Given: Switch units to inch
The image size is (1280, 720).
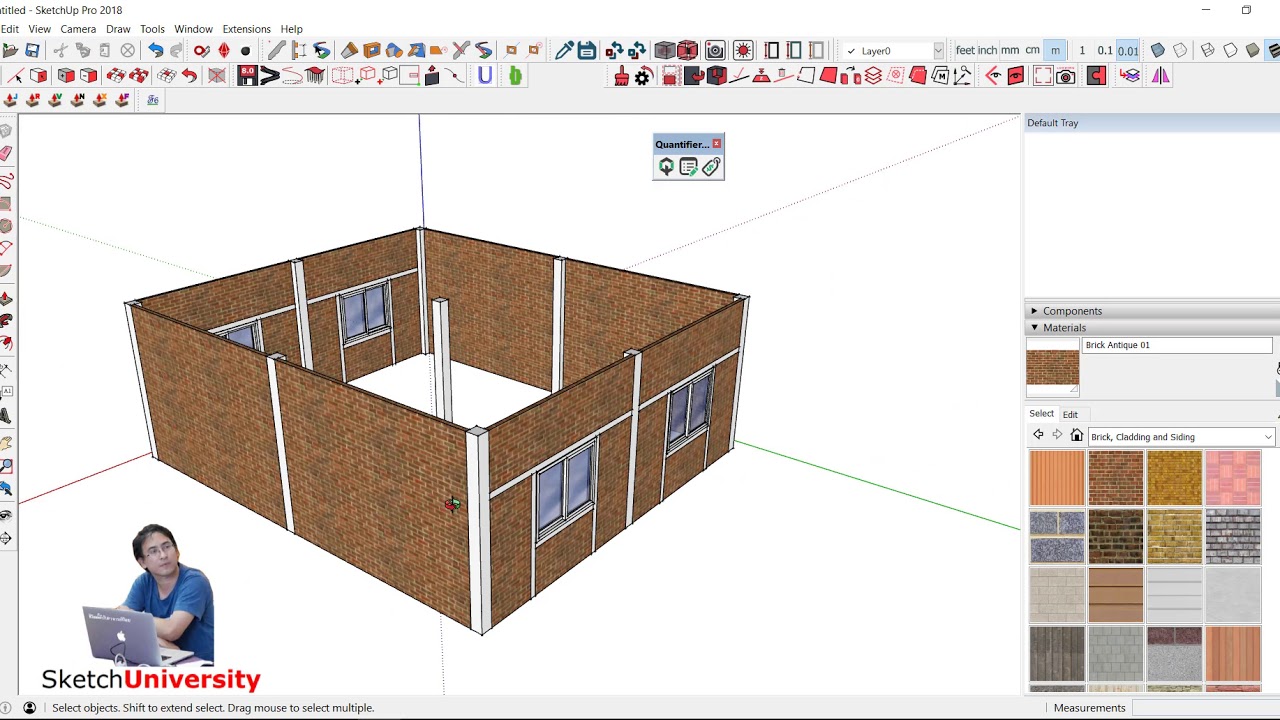Looking at the screenshot, I should [987, 51].
